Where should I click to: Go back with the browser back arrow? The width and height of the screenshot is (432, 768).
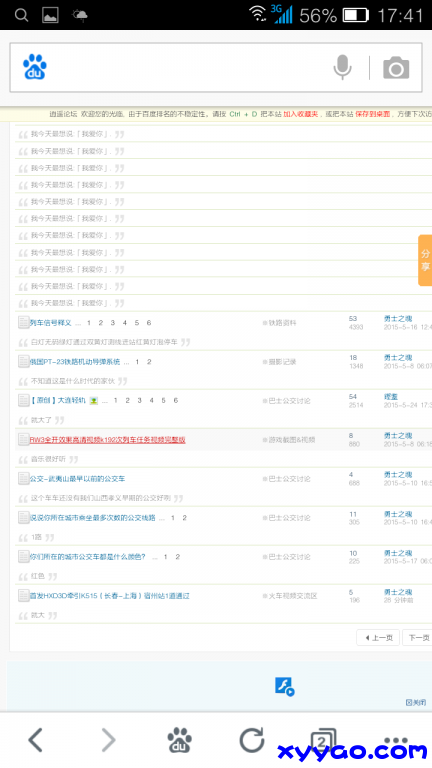coord(35,740)
